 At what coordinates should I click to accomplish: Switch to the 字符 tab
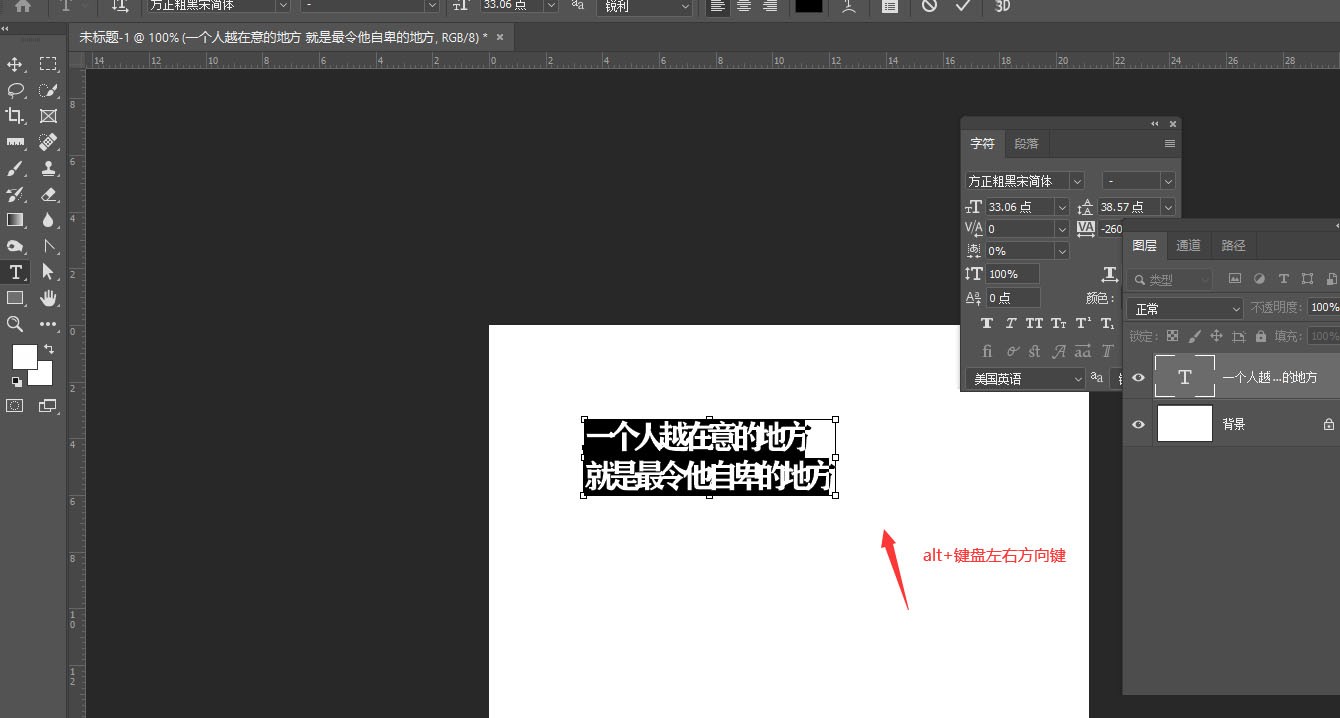982,144
